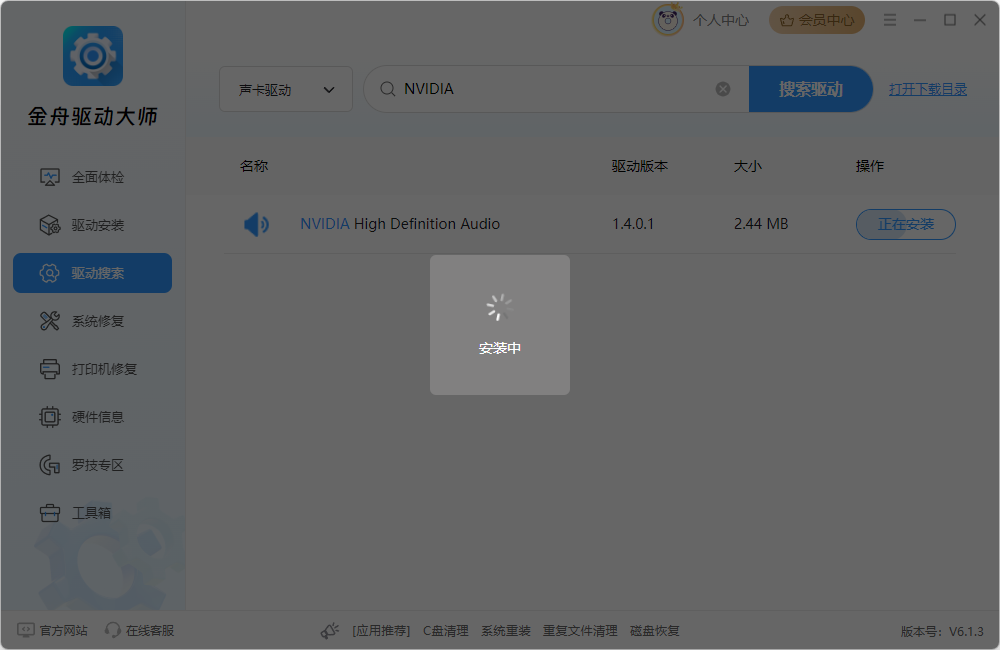The width and height of the screenshot is (1000, 650).
Task: Open the 打开下载目录 link
Action: pyautogui.click(x=928, y=89)
